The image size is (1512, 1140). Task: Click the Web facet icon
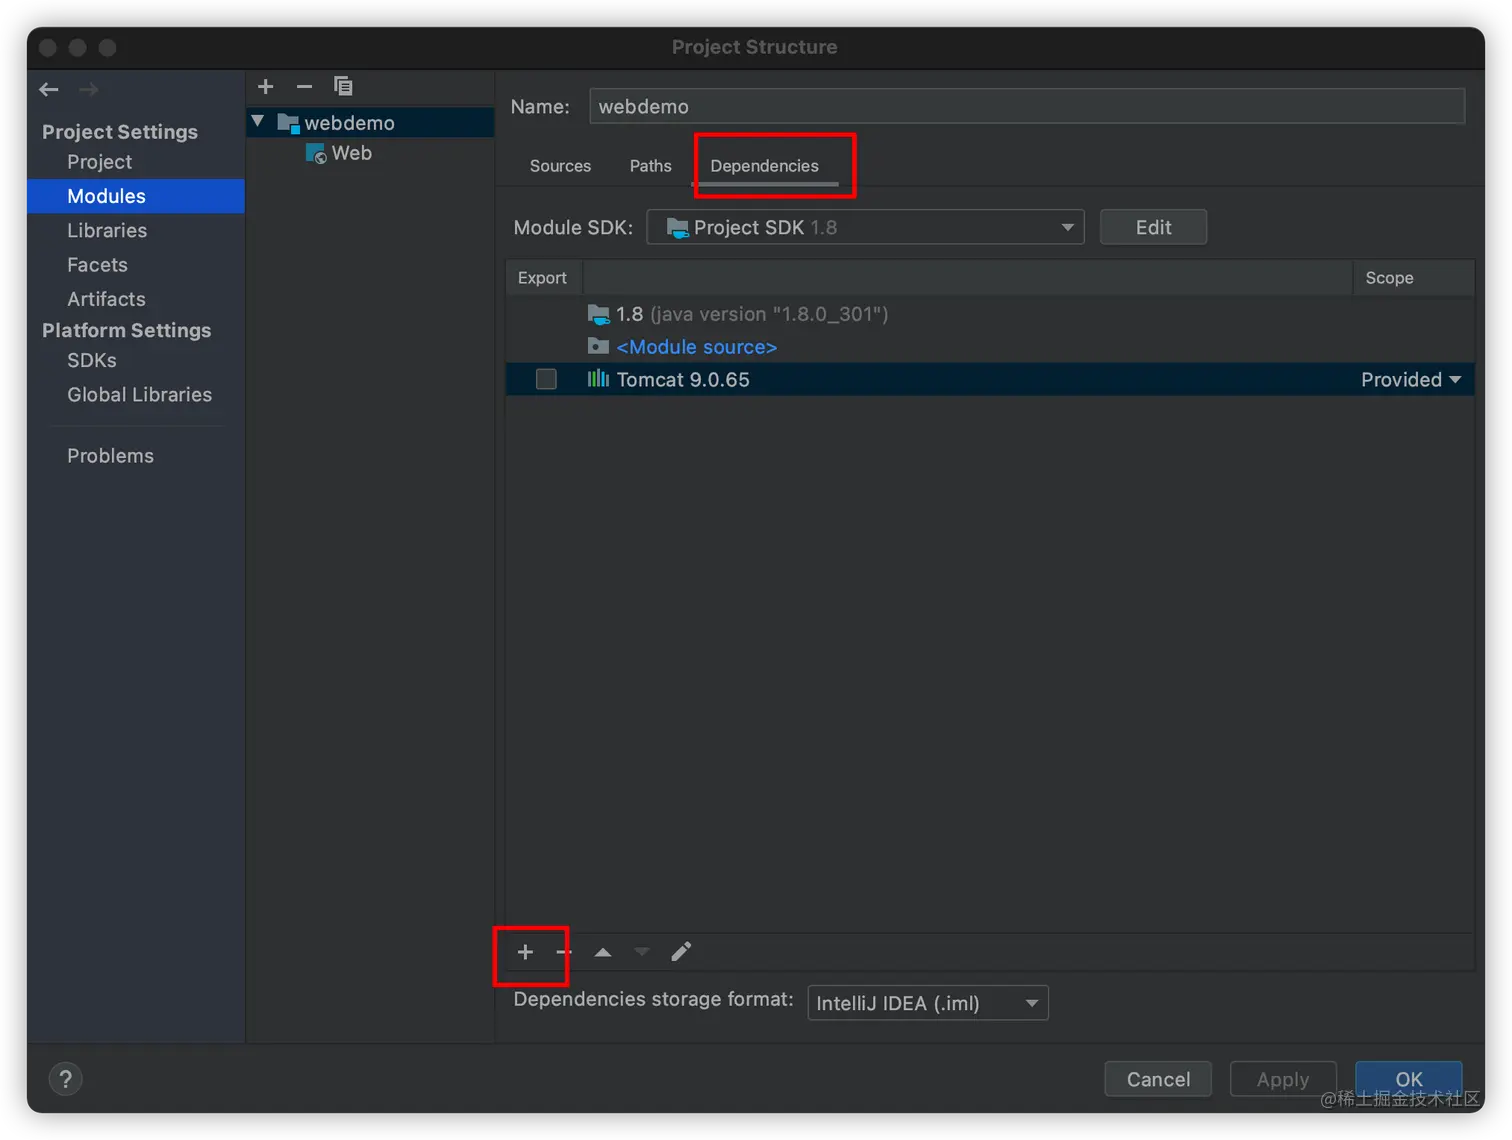316,153
